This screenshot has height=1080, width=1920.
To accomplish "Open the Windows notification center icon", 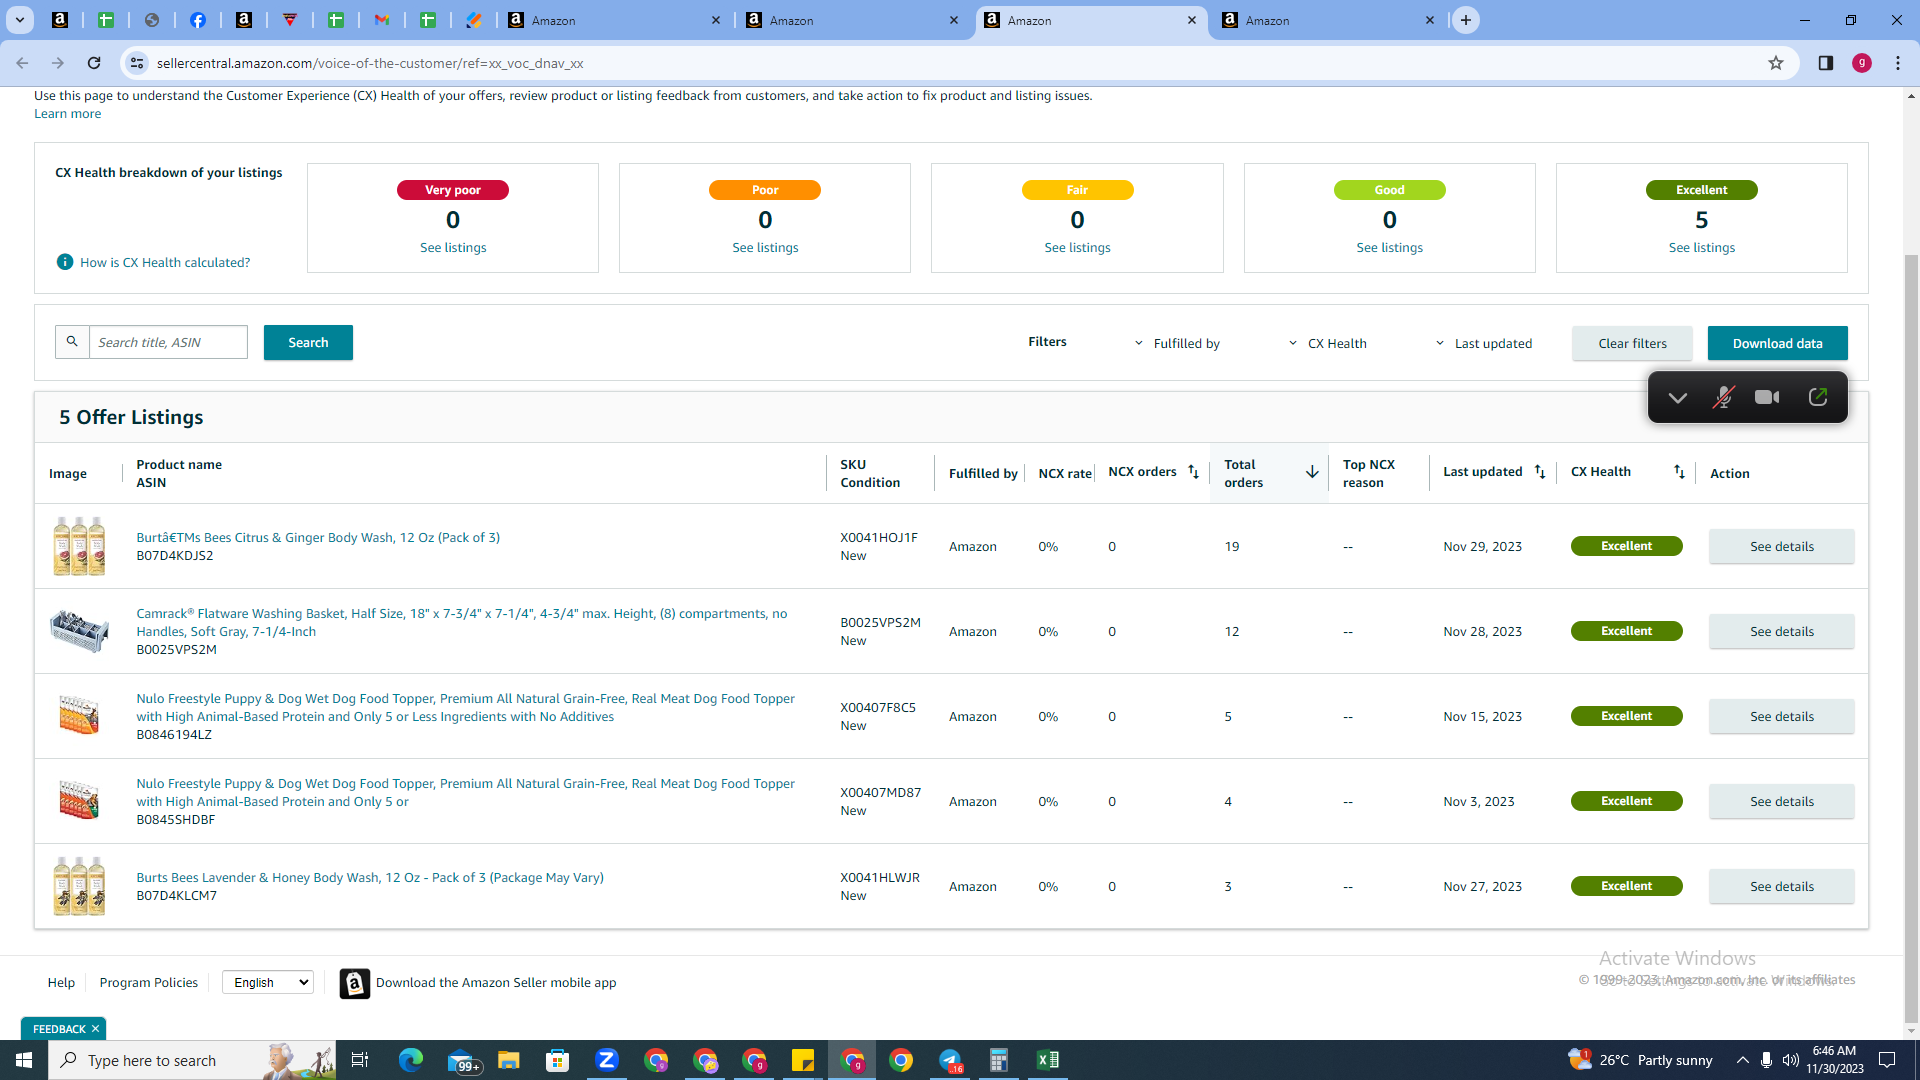I will (x=1888, y=1060).
